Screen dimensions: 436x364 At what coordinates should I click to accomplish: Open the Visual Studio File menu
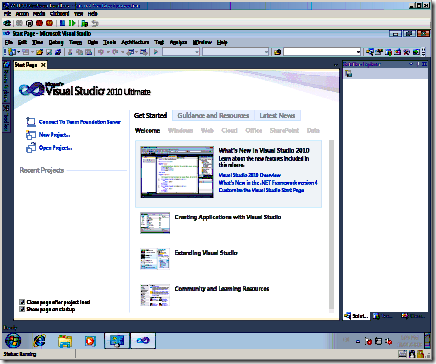tap(9, 42)
